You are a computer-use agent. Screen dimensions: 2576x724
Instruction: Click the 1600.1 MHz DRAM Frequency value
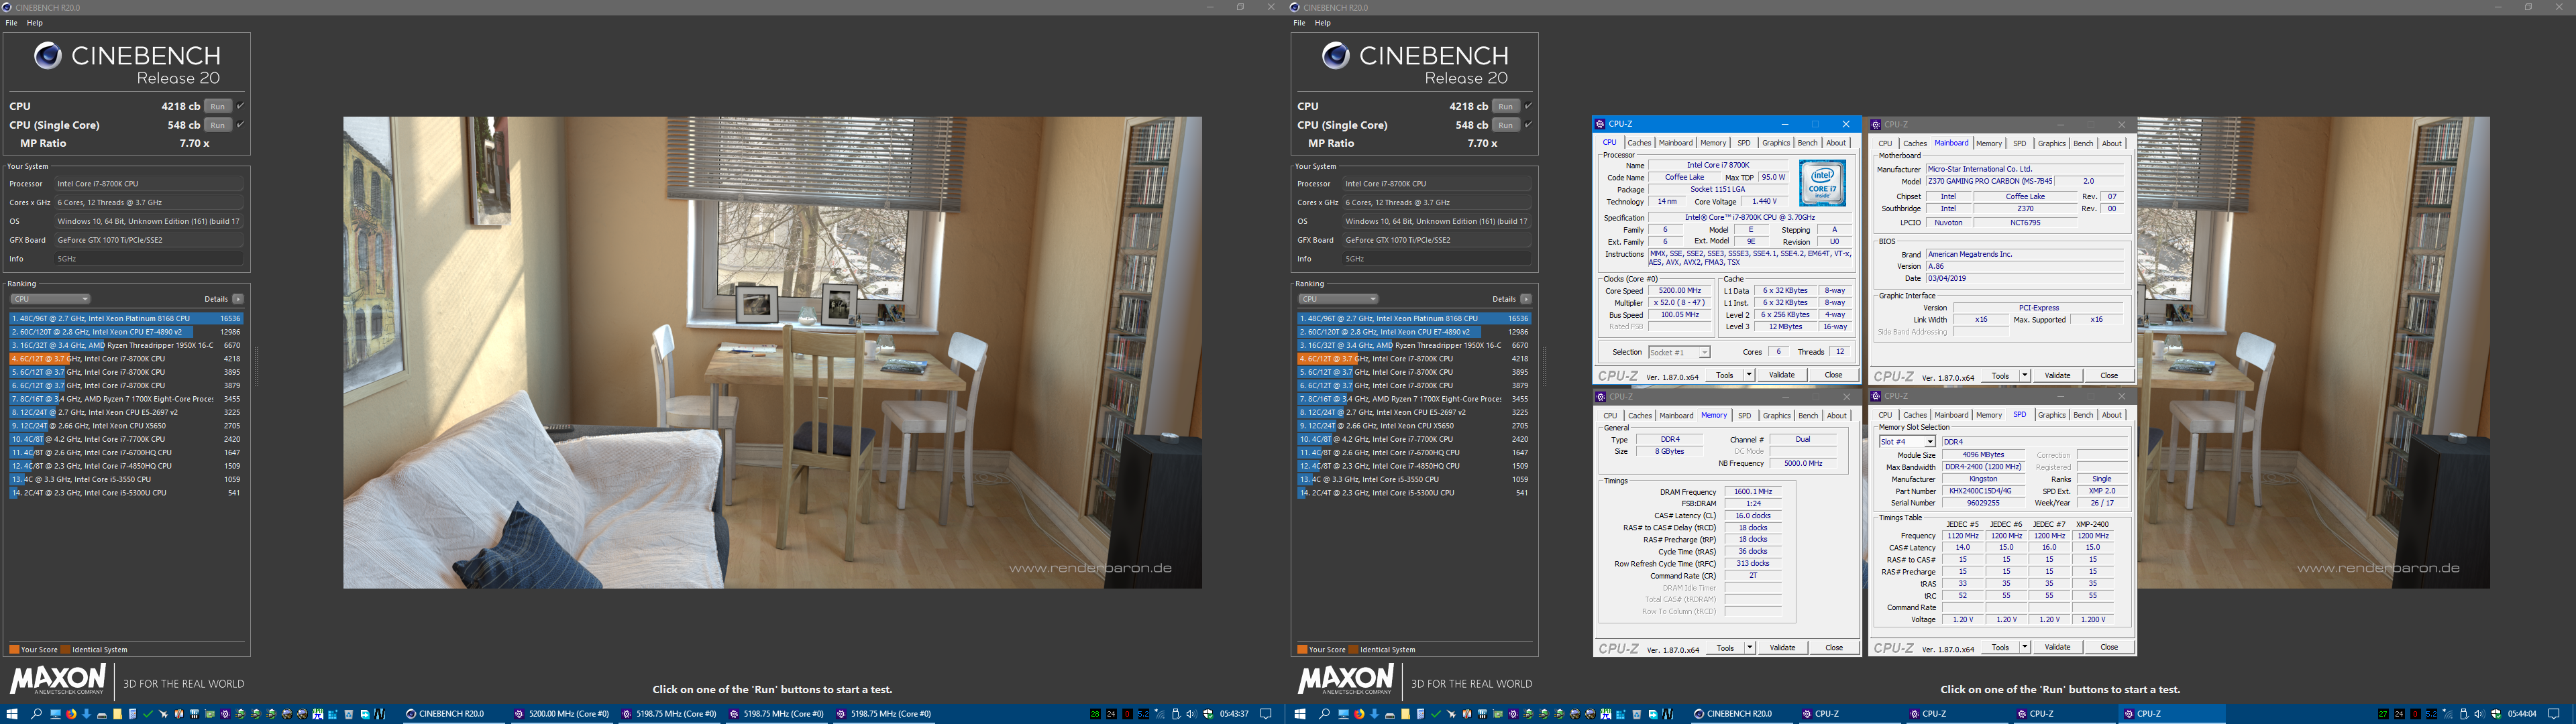(1752, 492)
